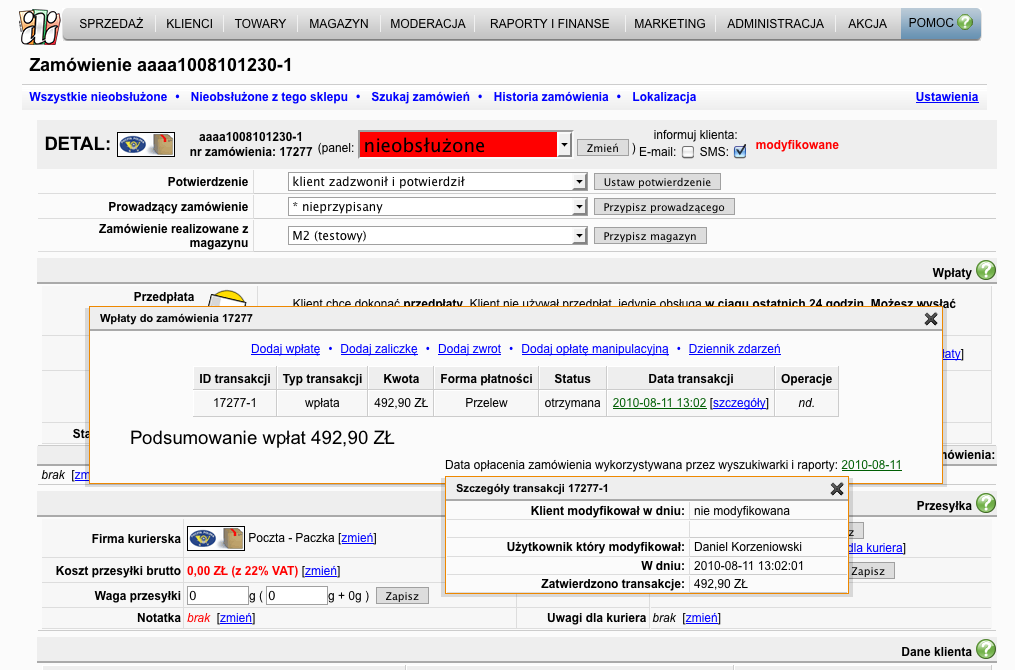Click the Dodaj opłatę manipulacyjną link
This screenshot has height=670, width=1015.
tap(595, 349)
